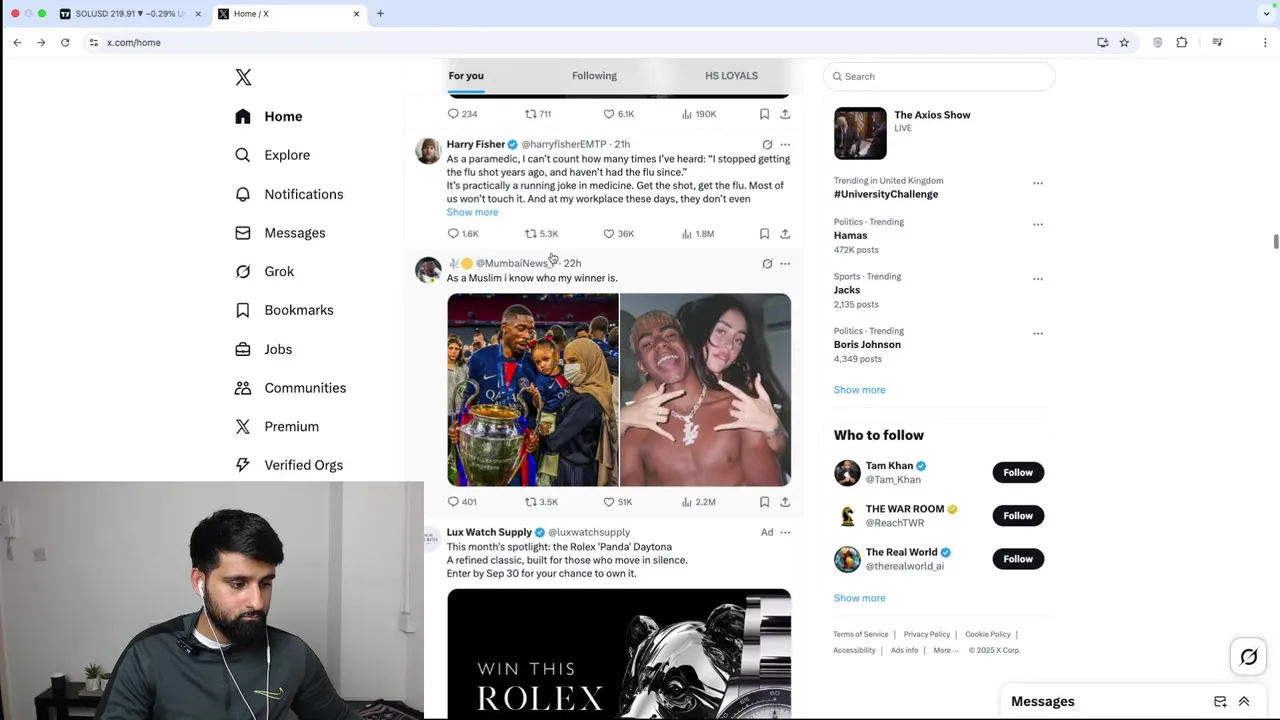Open more options on Lux Watch Supply ad

[785, 532]
